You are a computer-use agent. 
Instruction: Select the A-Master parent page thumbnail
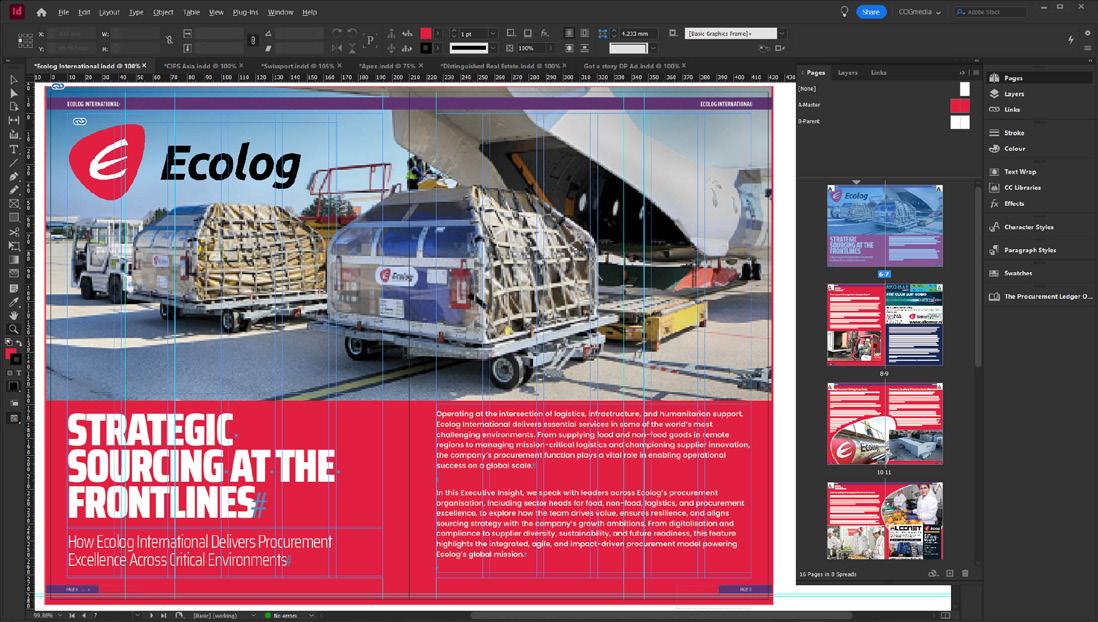(x=959, y=105)
